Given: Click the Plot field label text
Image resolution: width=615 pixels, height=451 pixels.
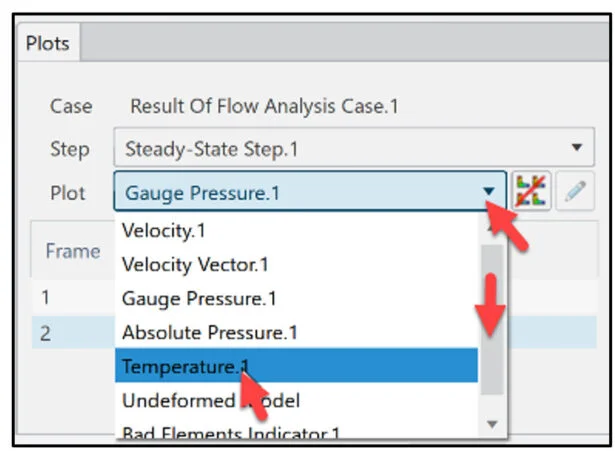Looking at the screenshot, I should (68, 192).
